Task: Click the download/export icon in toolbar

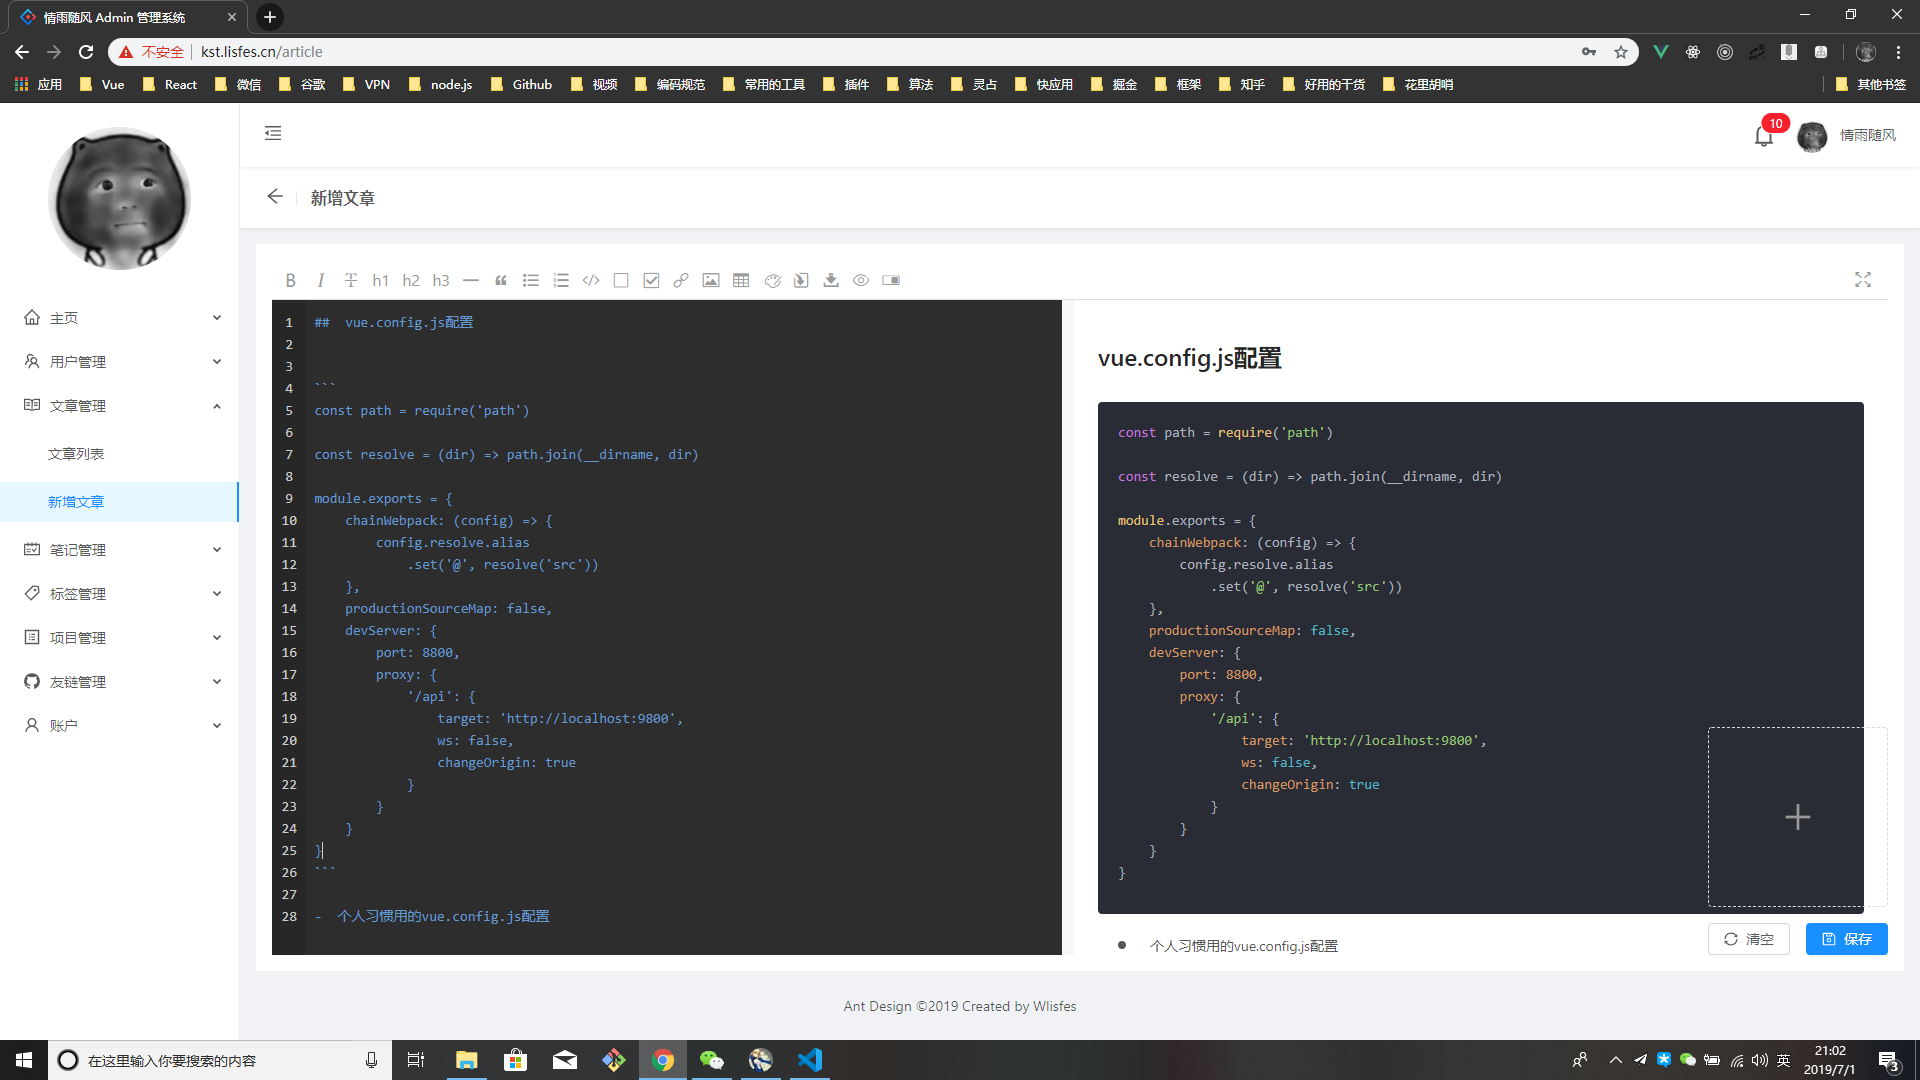Action: pos(831,281)
